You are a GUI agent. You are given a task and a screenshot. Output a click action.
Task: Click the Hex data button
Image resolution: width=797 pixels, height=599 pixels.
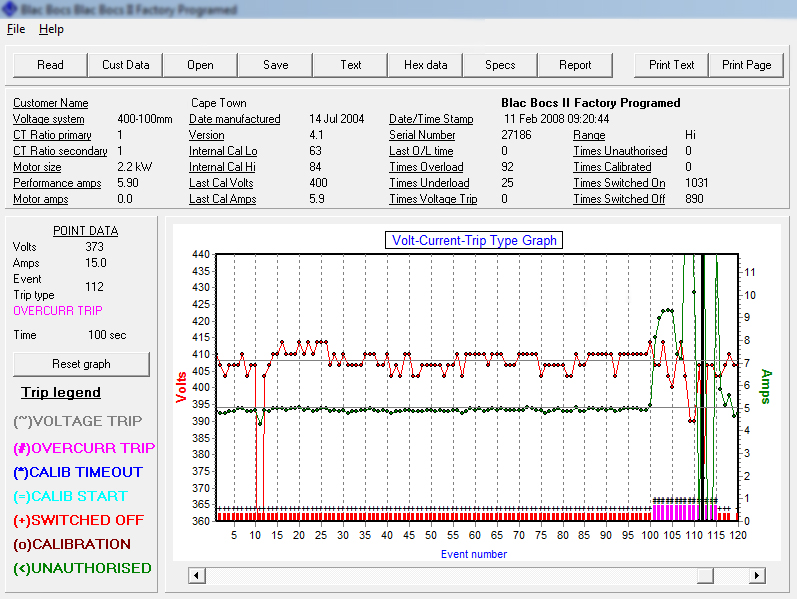[x=425, y=65]
